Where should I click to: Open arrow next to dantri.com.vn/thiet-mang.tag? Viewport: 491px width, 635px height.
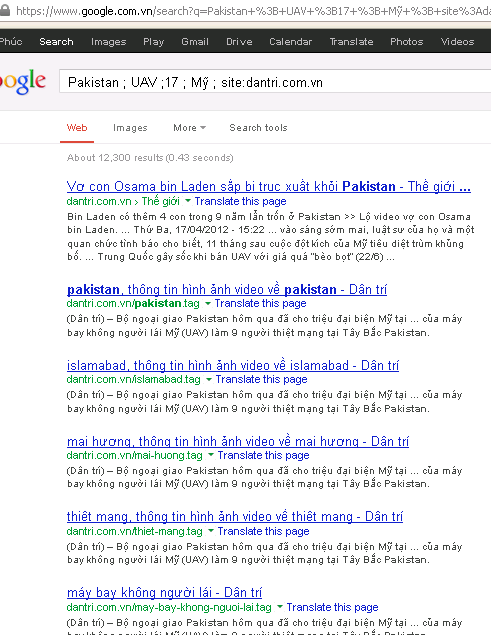point(211,531)
